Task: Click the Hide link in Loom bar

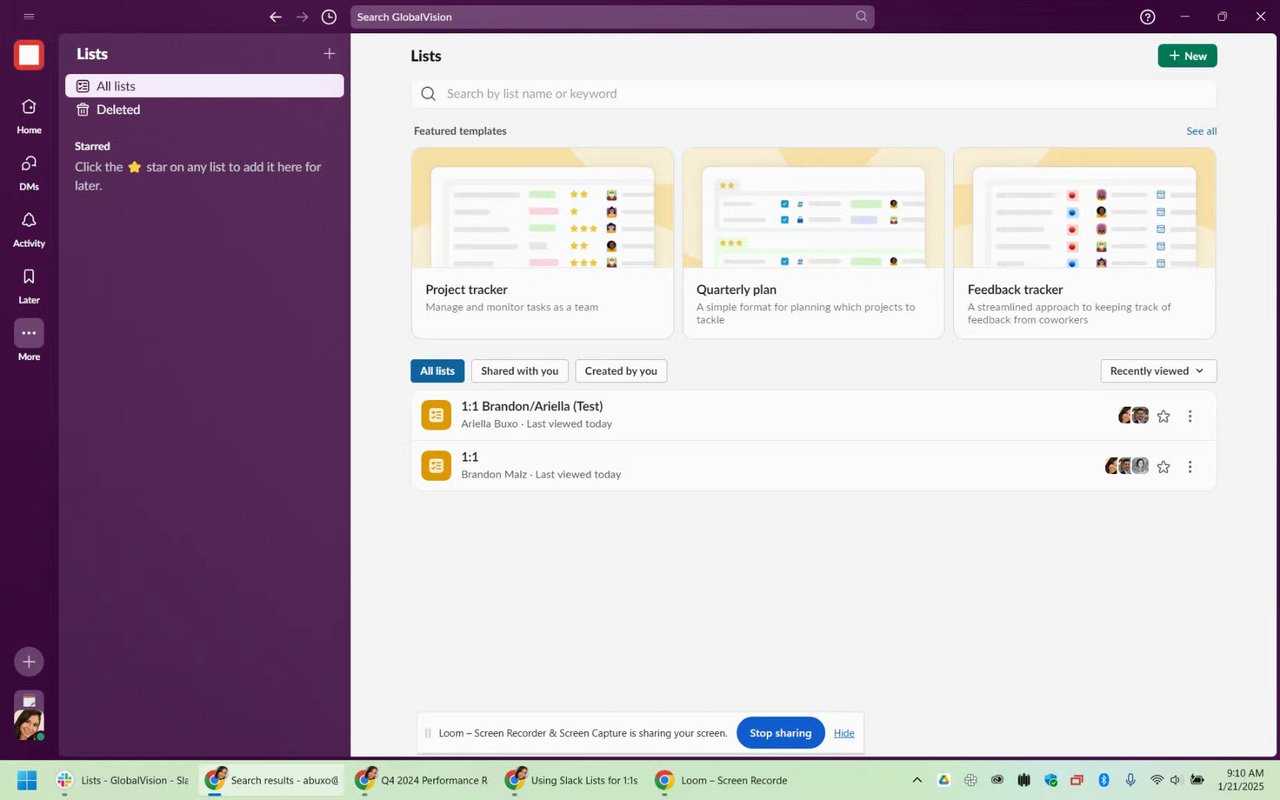Action: (x=844, y=733)
